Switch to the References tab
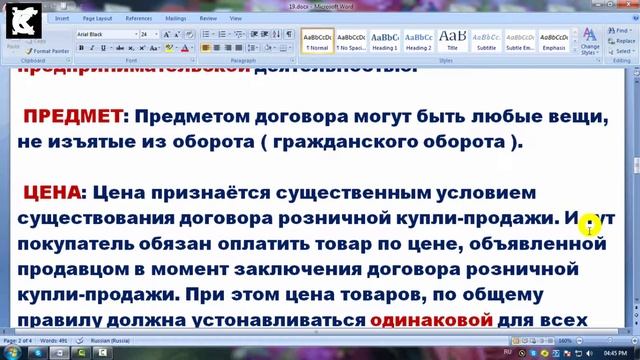 pyautogui.click(x=139, y=18)
